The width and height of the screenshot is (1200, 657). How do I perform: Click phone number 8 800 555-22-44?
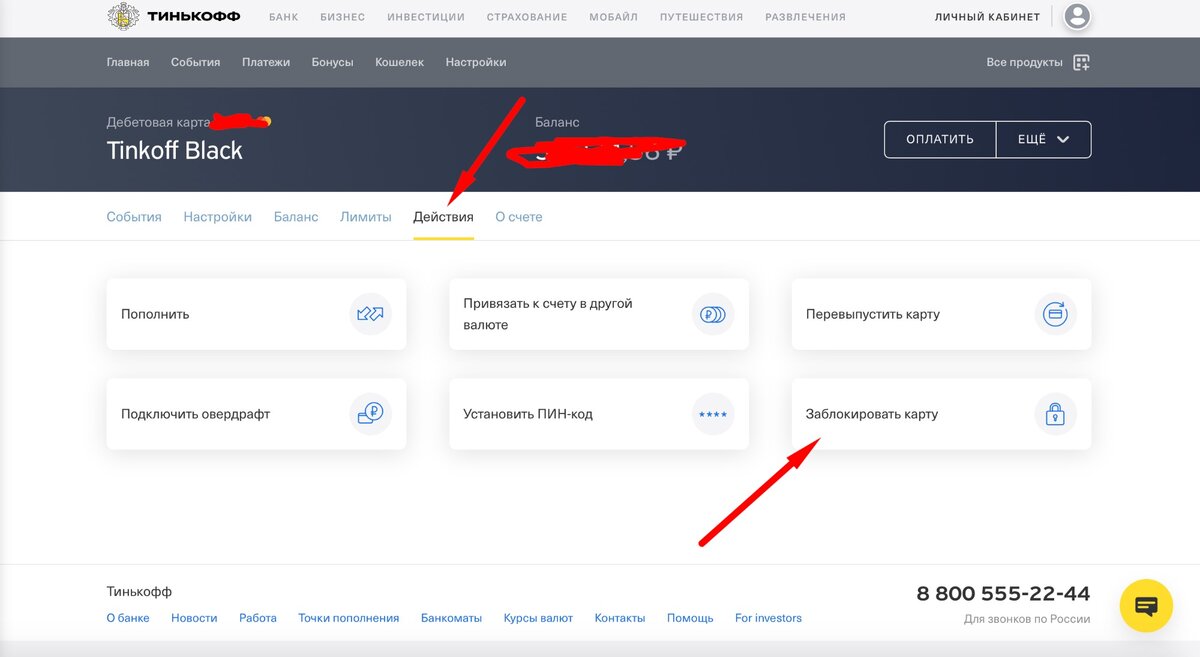(1003, 594)
